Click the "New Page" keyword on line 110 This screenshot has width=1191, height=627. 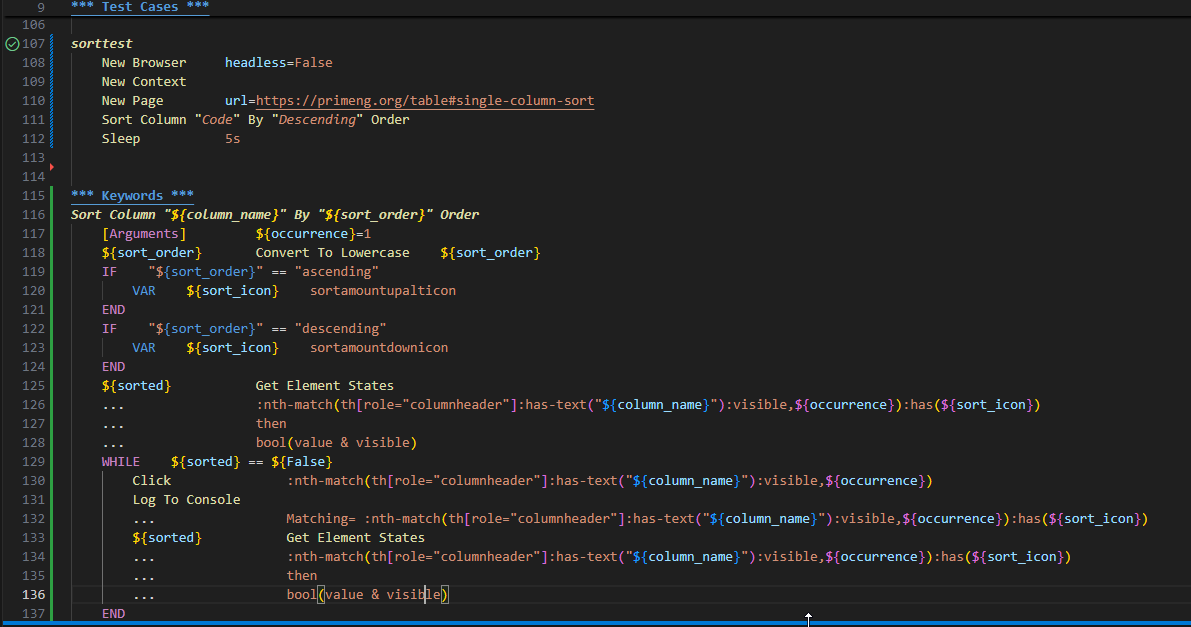point(132,101)
